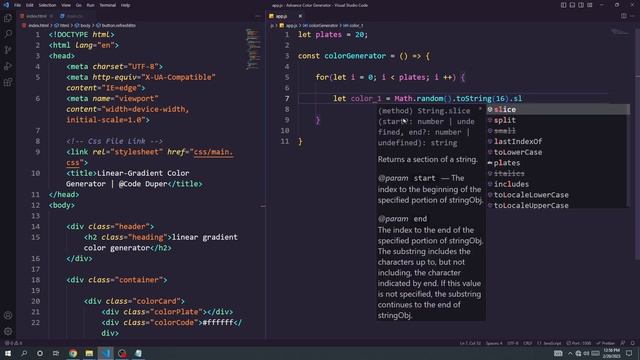The image size is (640, 360).
Task: Close the String.slice documentation popup
Action: click(480, 109)
